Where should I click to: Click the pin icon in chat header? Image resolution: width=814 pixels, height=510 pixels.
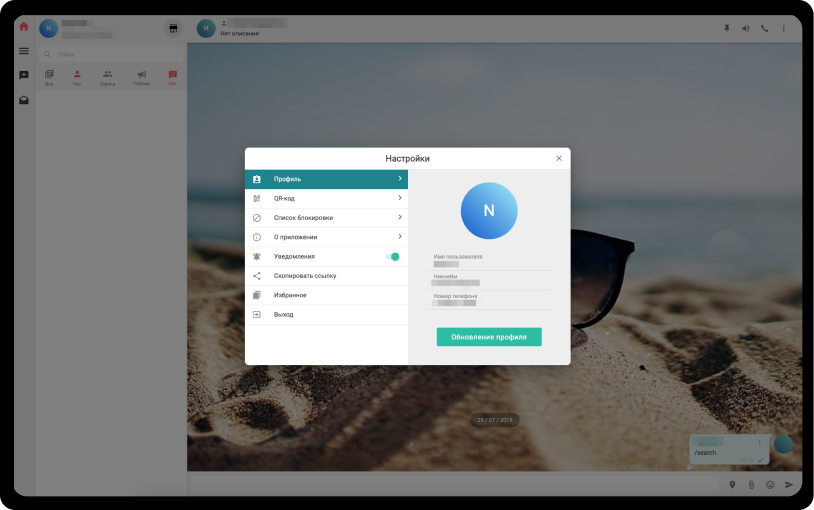click(x=727, y=28)
